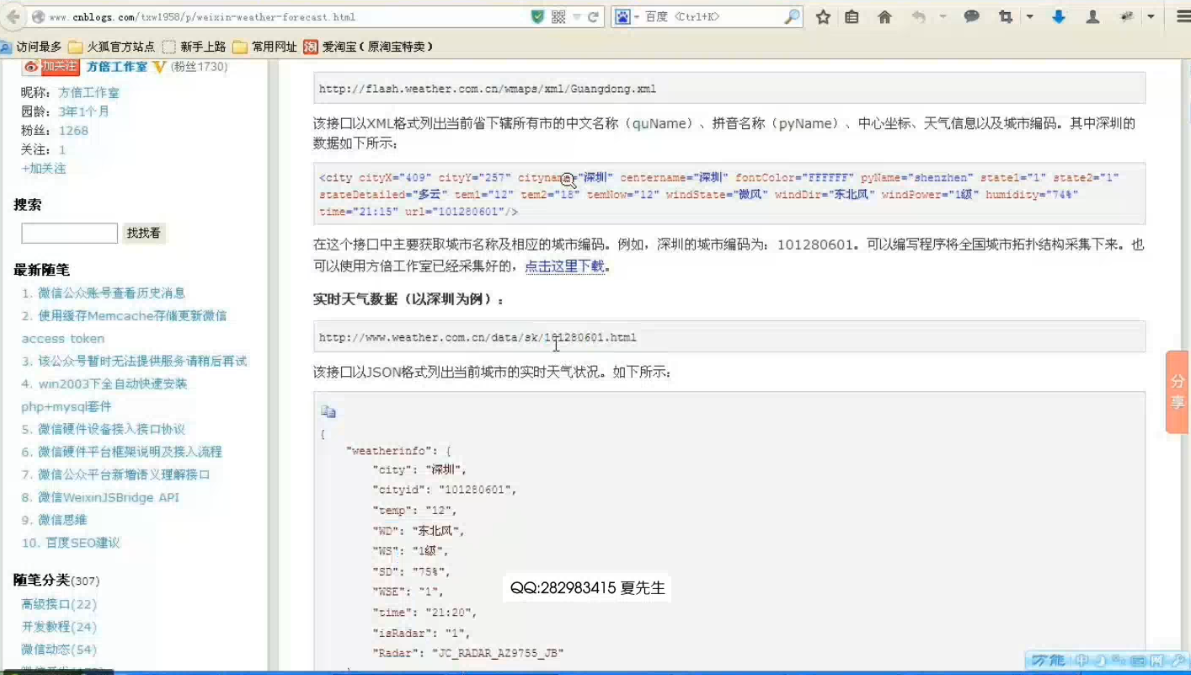This screenshot has height=675, width=1191.
Task: Open the 点击这里下载 download link
Action: pos(564,266)
